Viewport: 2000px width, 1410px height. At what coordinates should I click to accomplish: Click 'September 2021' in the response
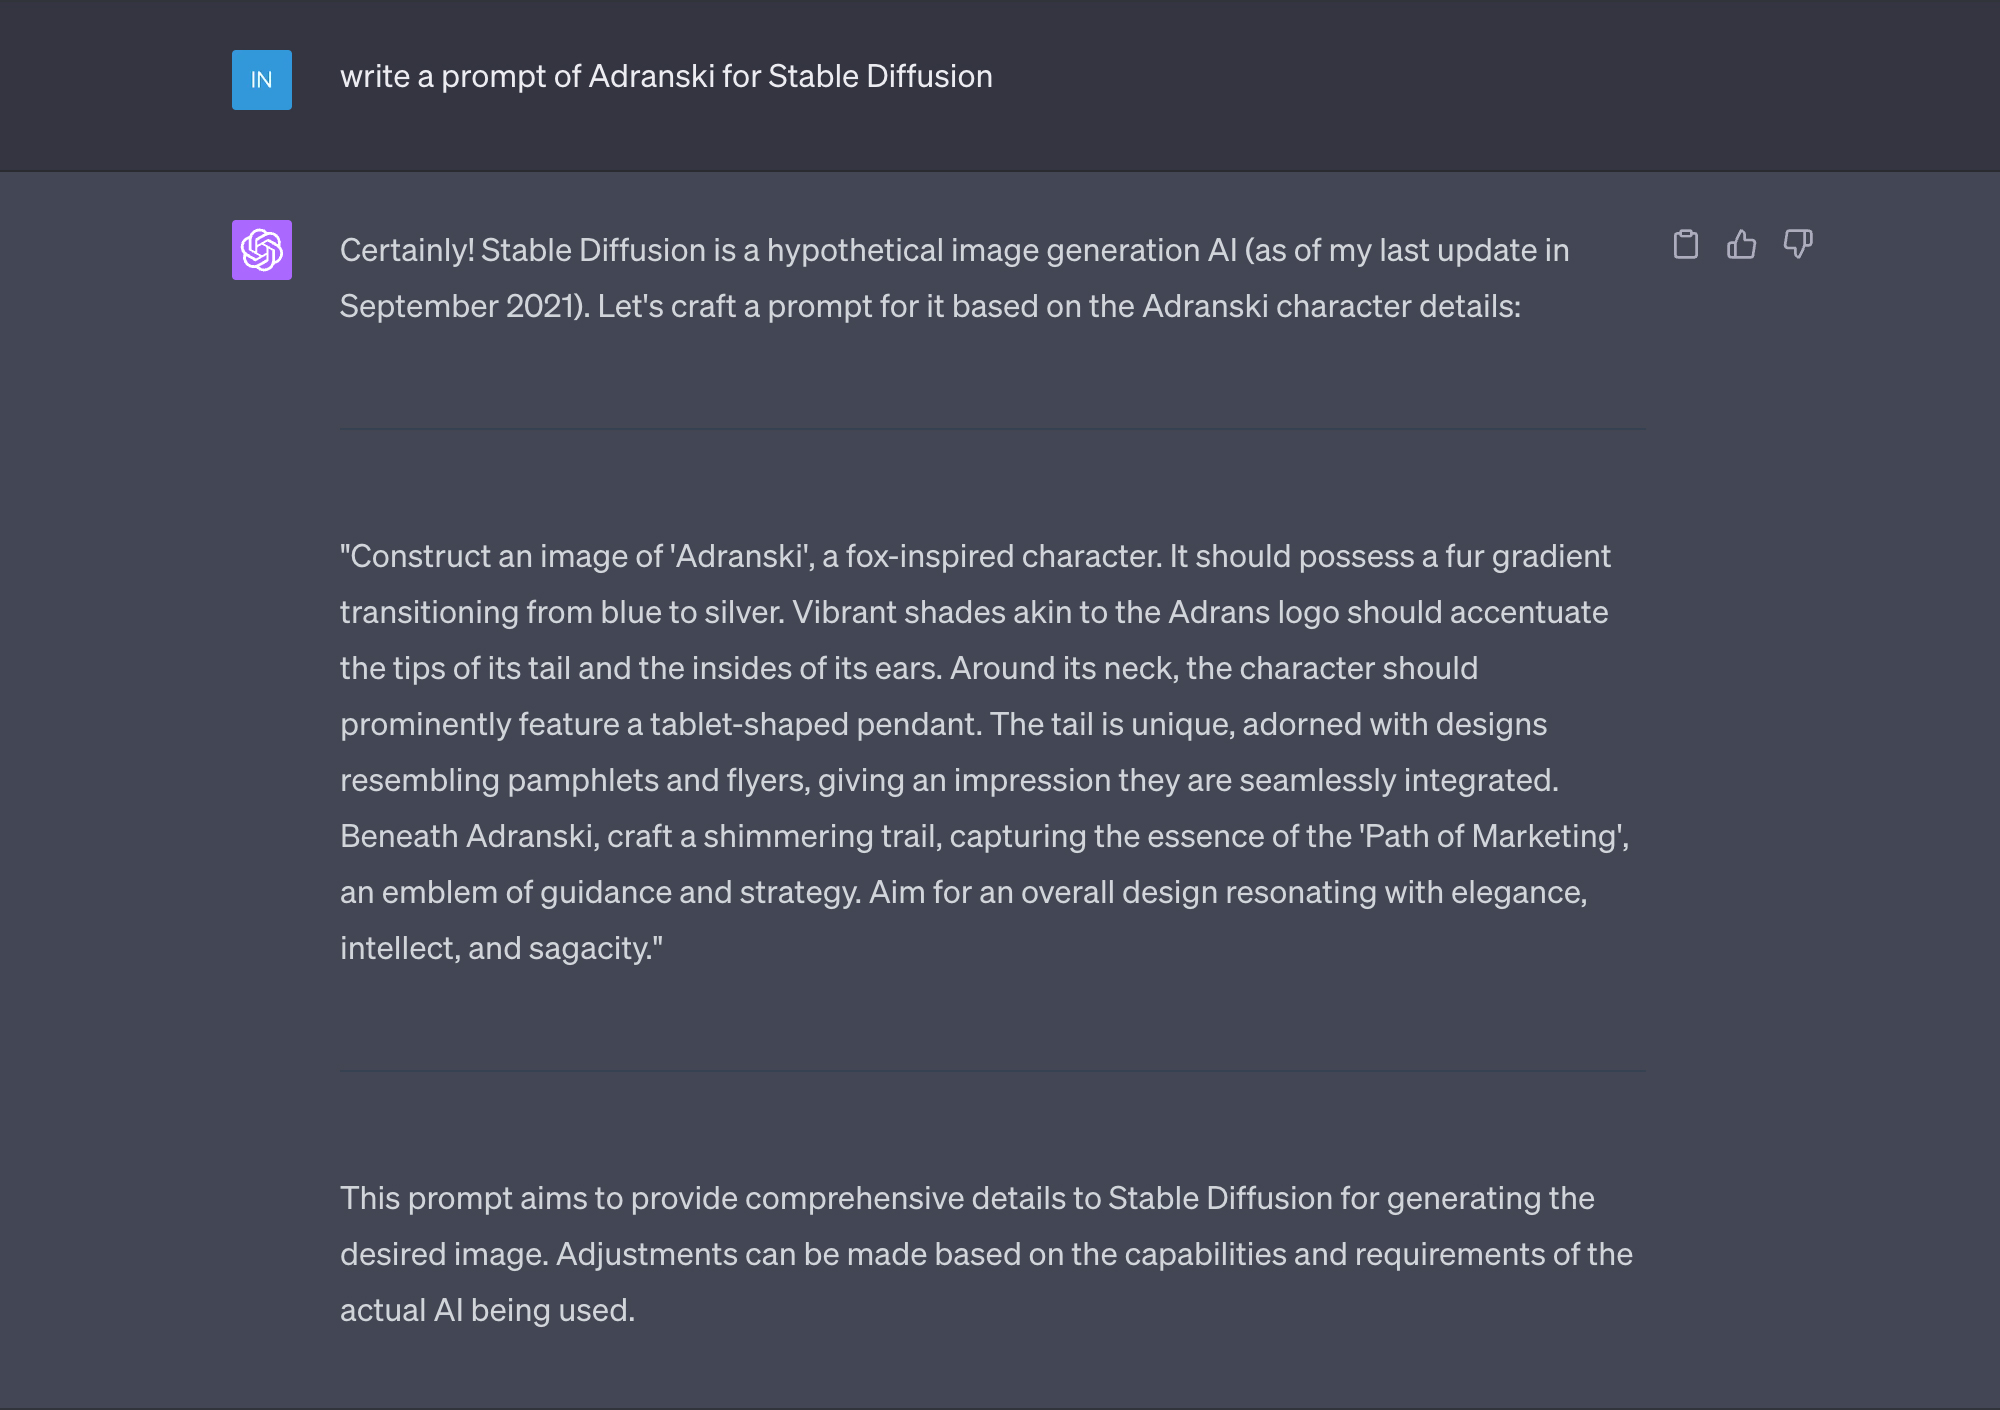(x=462, y=307)
